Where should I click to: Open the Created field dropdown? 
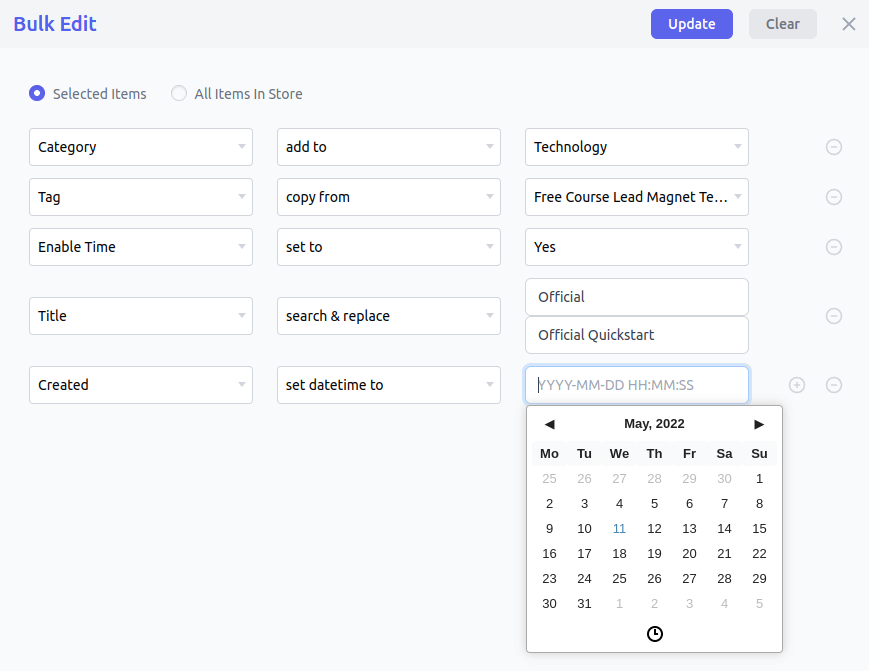click(x=141, y=385)
